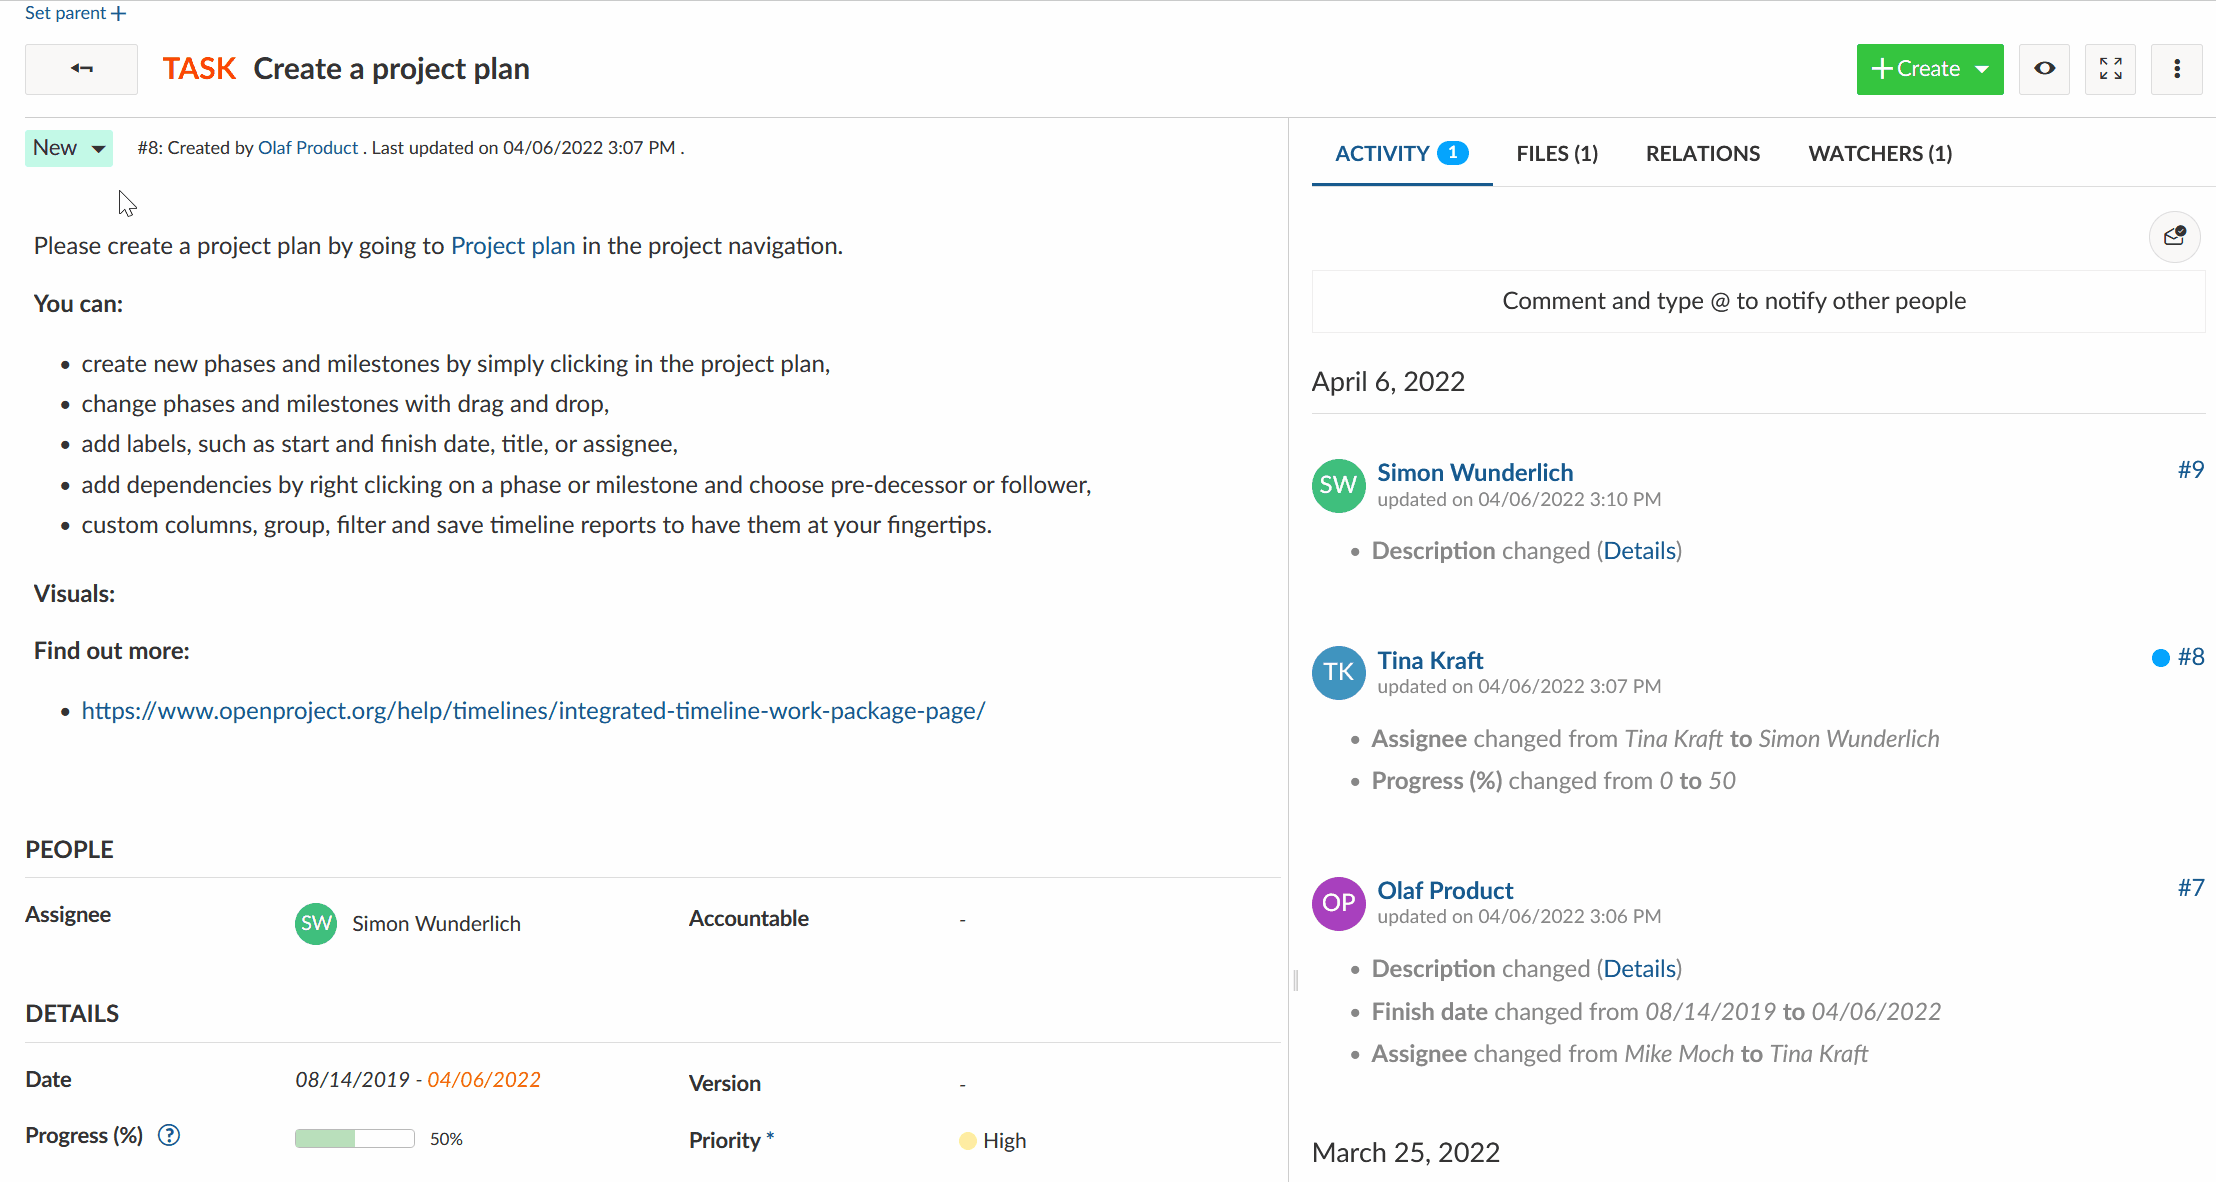Click the plus icon to set parent task
This screenshot has height=1182, width=2216.
(x=114, y=13)
